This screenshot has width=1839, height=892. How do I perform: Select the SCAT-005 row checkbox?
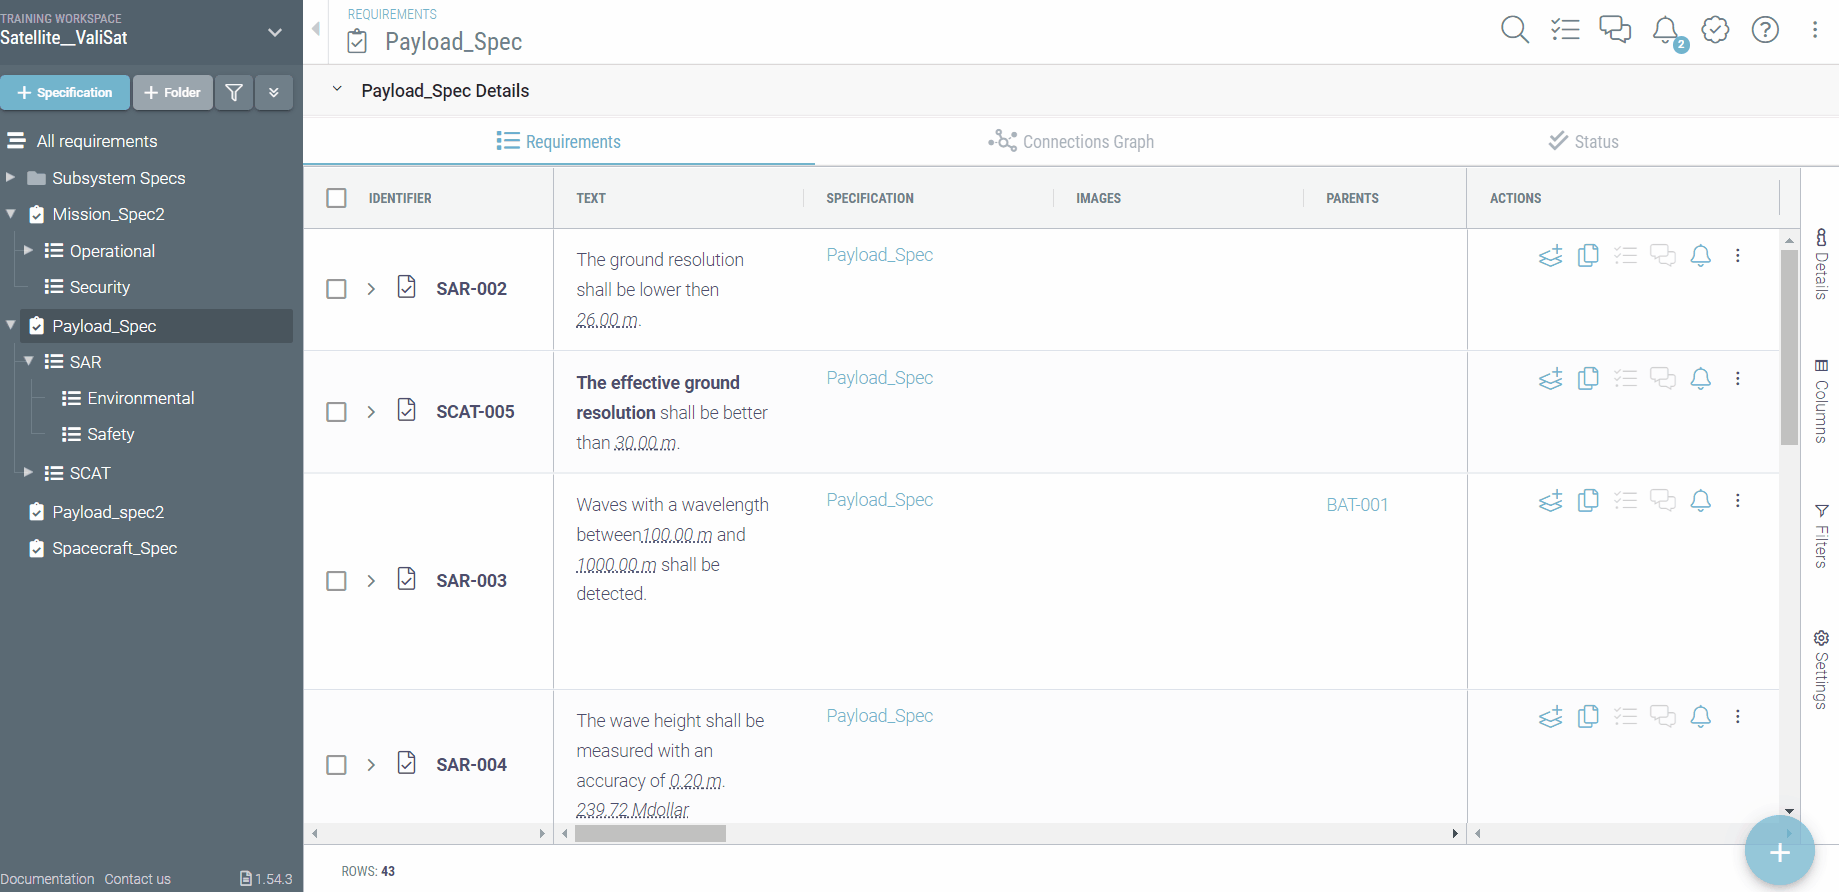(x=337, y=412)
